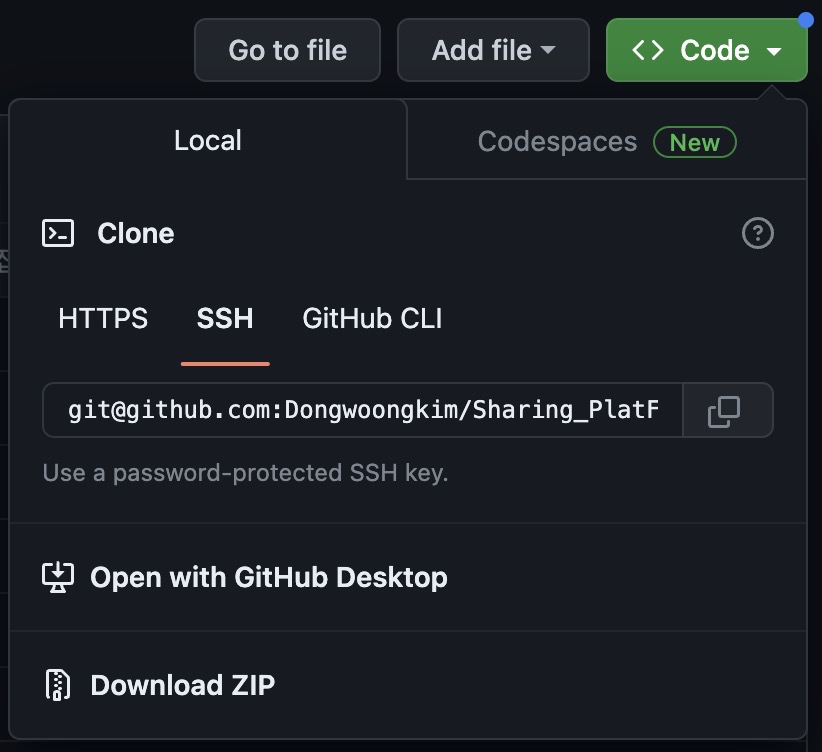Screen dimensions: 822x752
Task: Select the Local tab
Action: [208, 141]
